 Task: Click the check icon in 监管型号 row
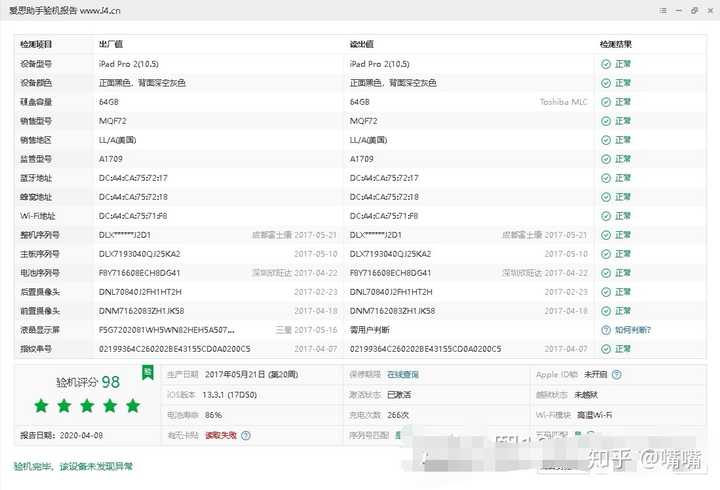606,159
